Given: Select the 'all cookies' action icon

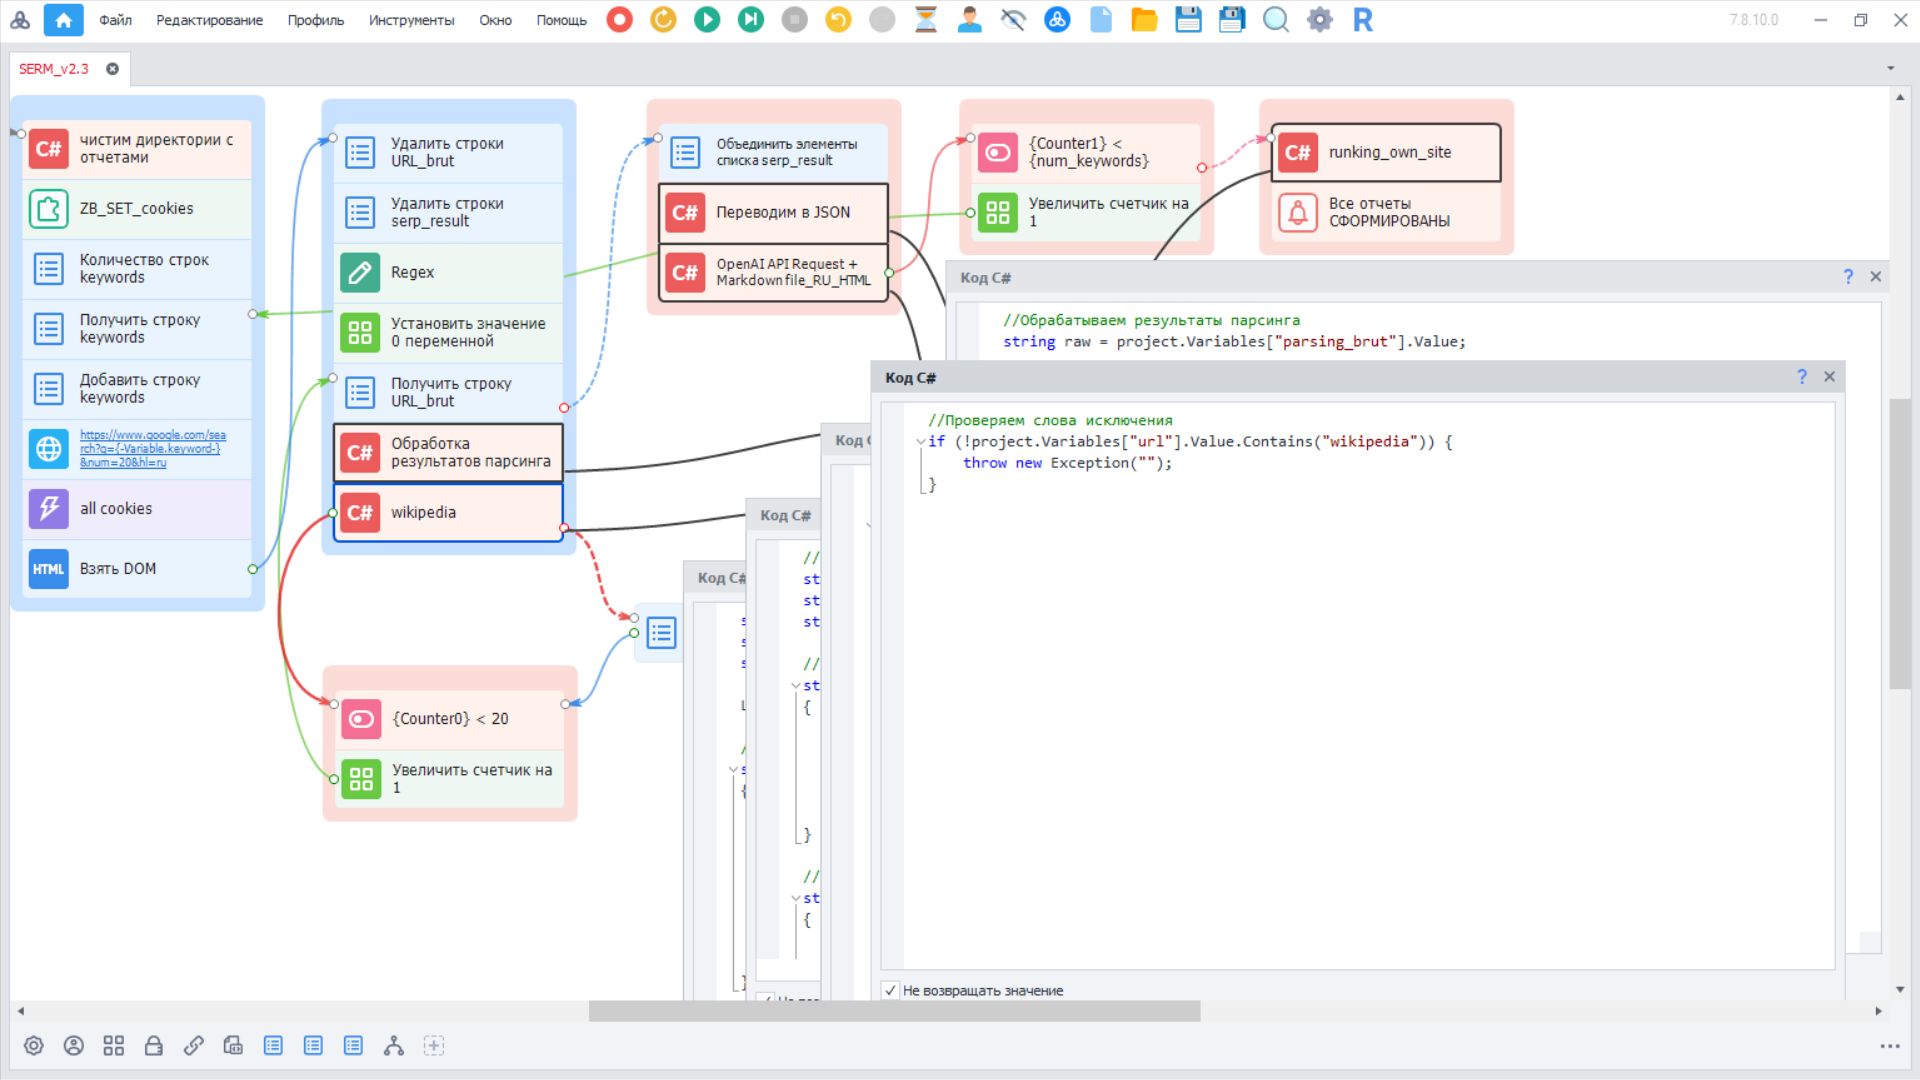Looking at the screenshot, I should [x=48, y=509].
